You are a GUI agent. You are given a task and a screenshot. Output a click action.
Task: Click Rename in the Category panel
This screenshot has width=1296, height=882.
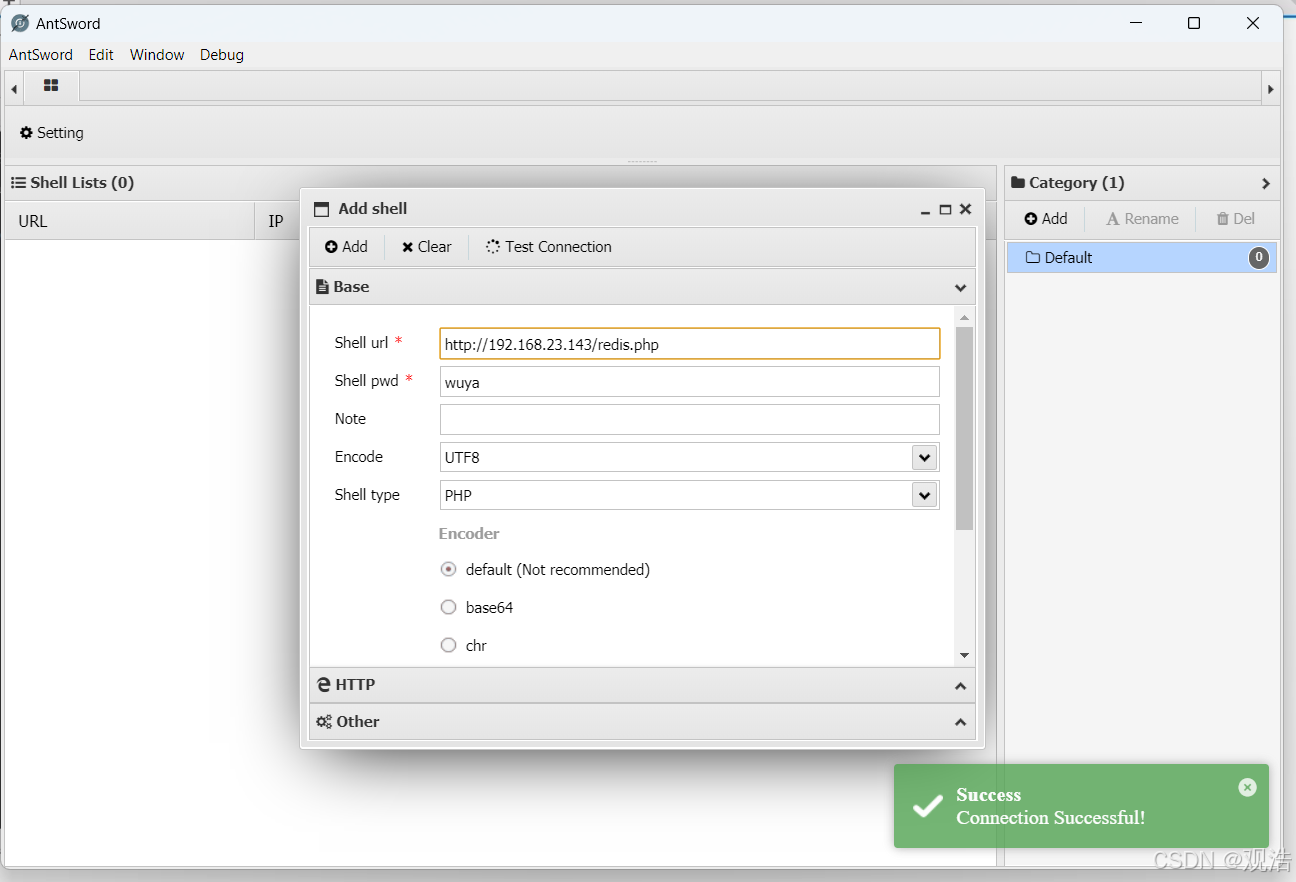pos(1142,219)
